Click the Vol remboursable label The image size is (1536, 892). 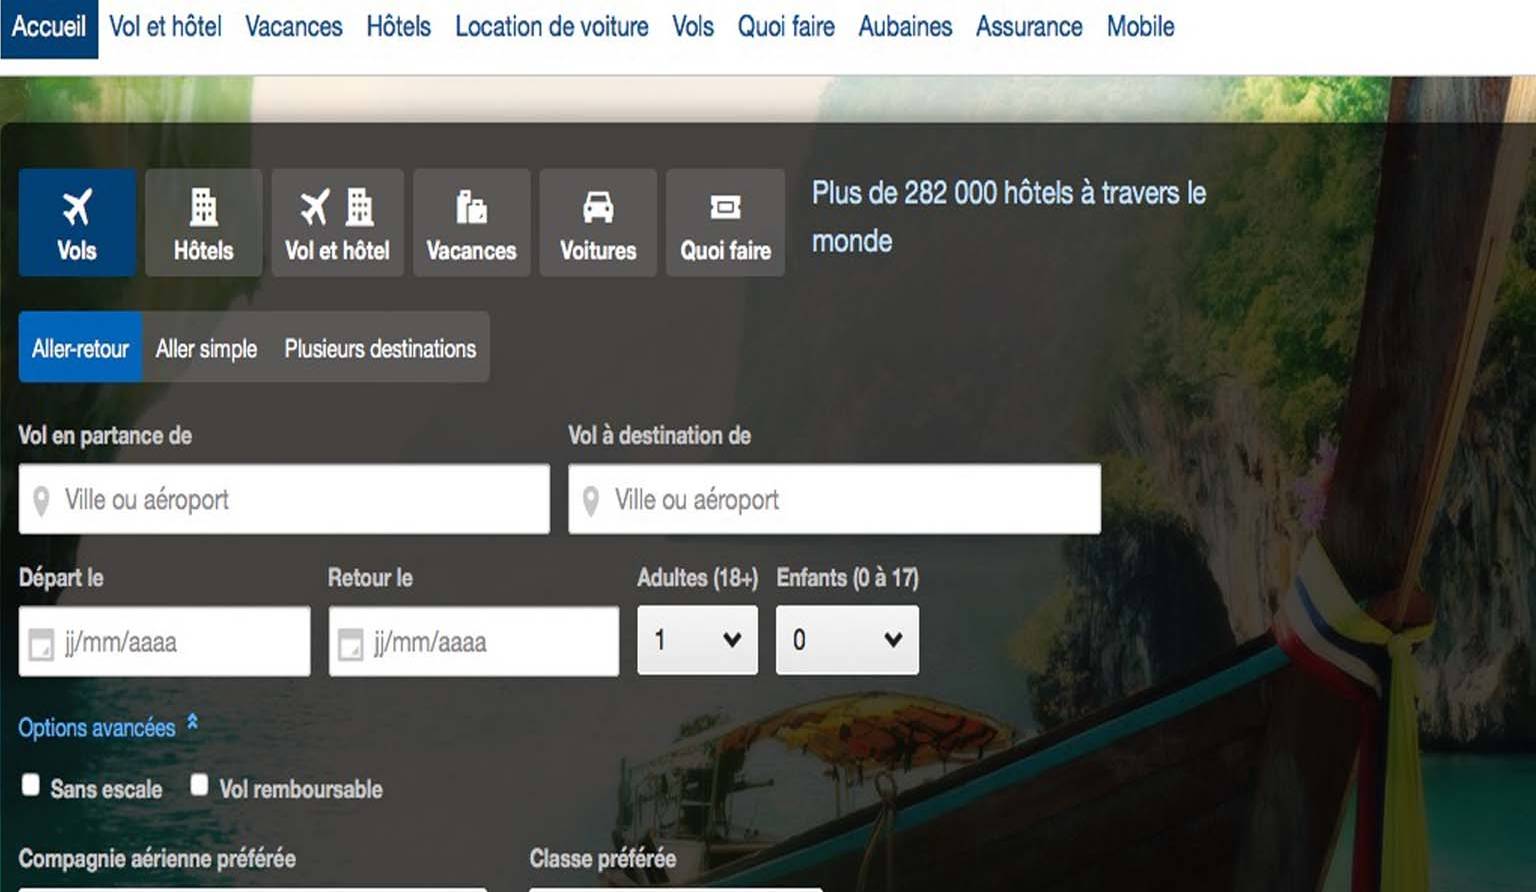pyautogui.click(x=301, y=789)
